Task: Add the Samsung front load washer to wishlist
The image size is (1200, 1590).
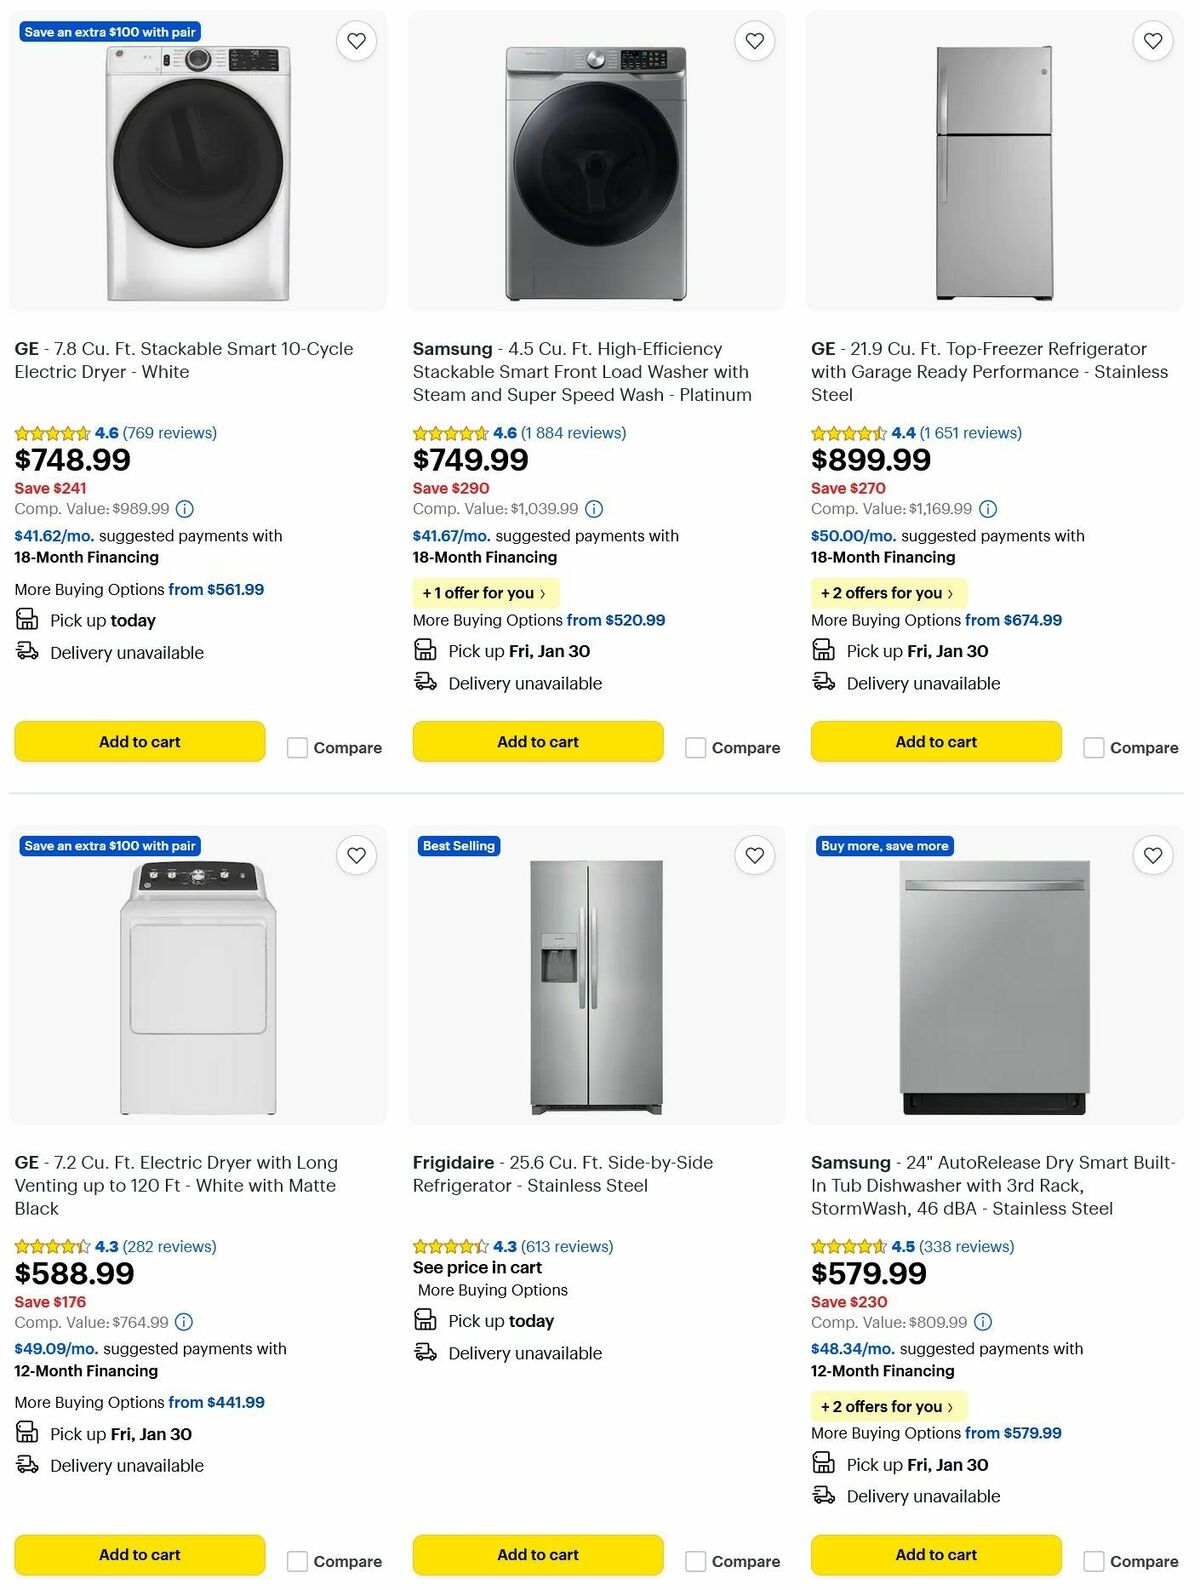Action: pyautogui.click(x=755, y=41)
